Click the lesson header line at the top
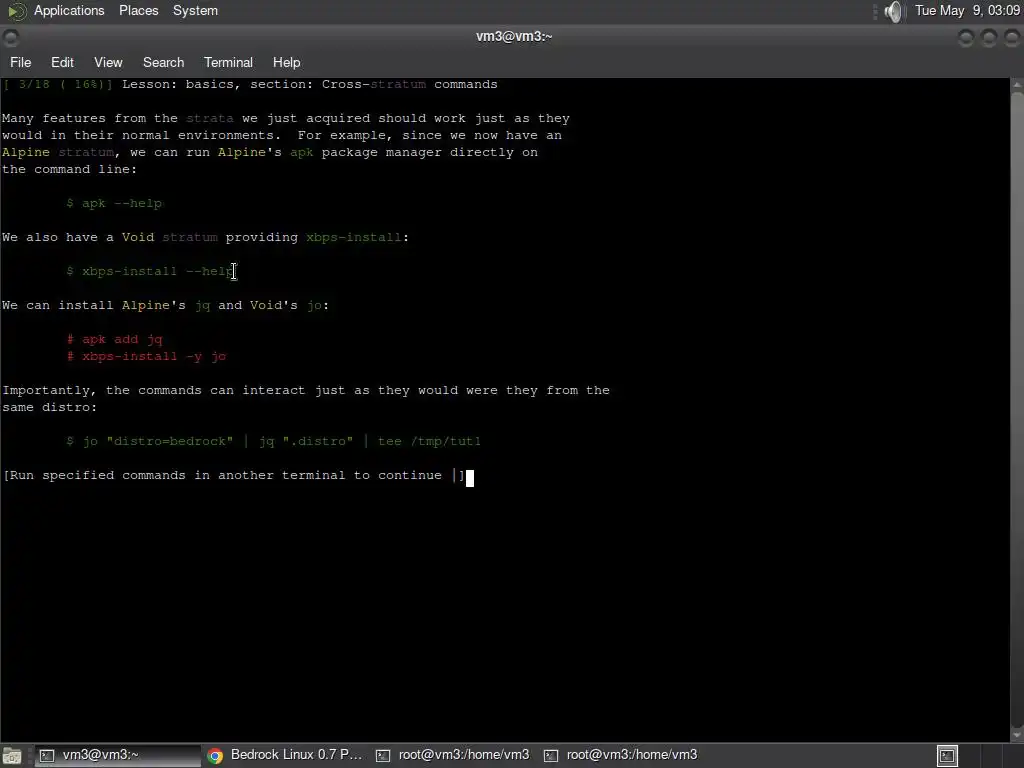The width and height of the screenshot is (1024, 768). [250, 84]
